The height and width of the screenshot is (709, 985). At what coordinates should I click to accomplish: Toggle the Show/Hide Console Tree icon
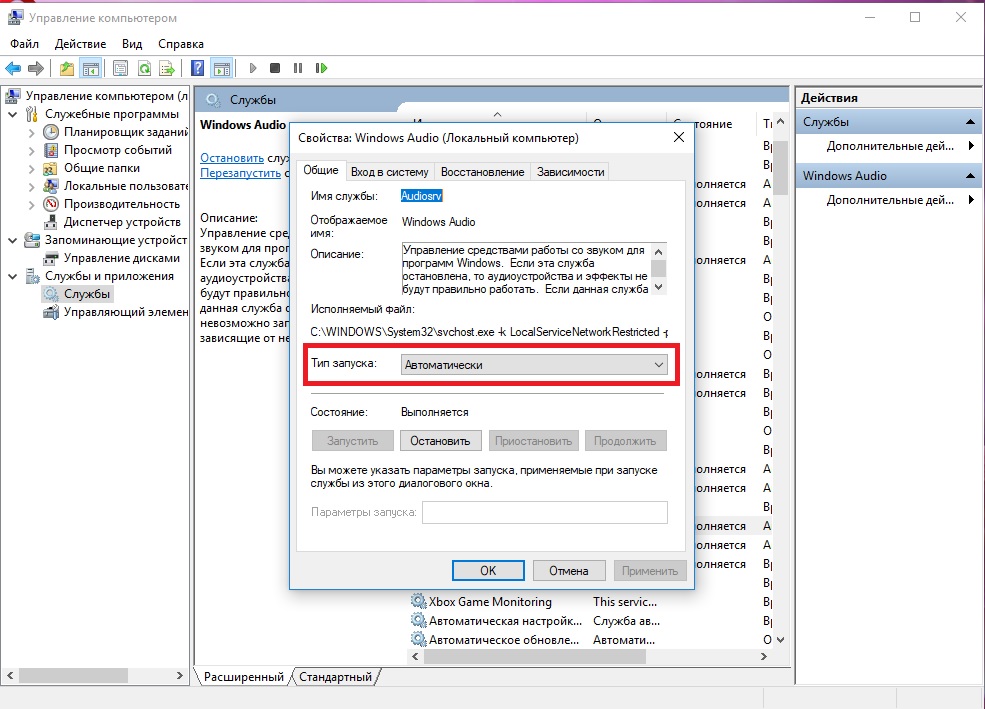click(91, 68)
